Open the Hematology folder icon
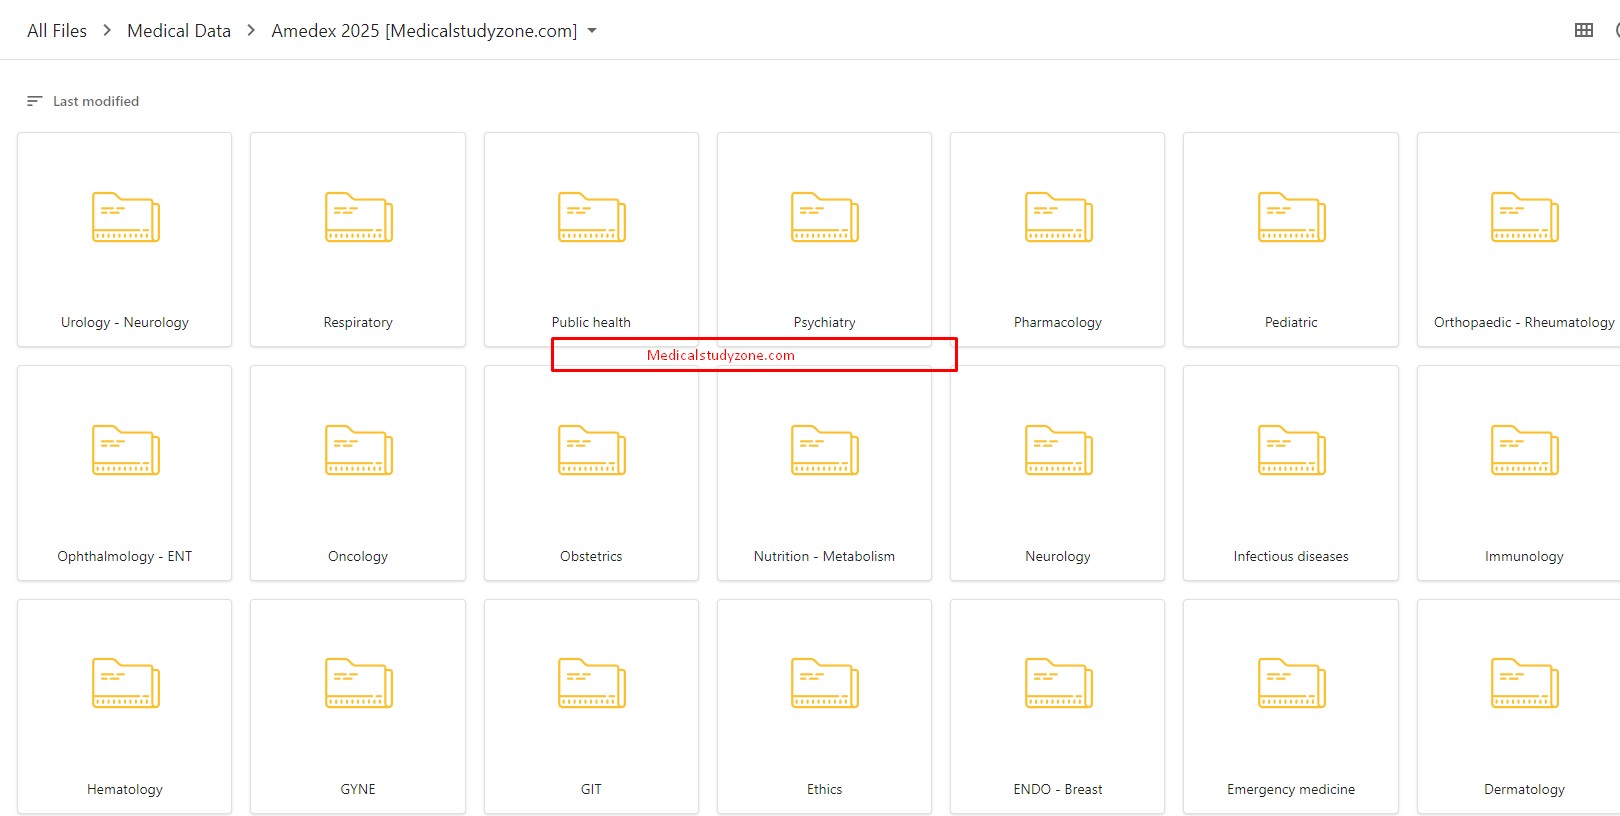 click(125, 683)
